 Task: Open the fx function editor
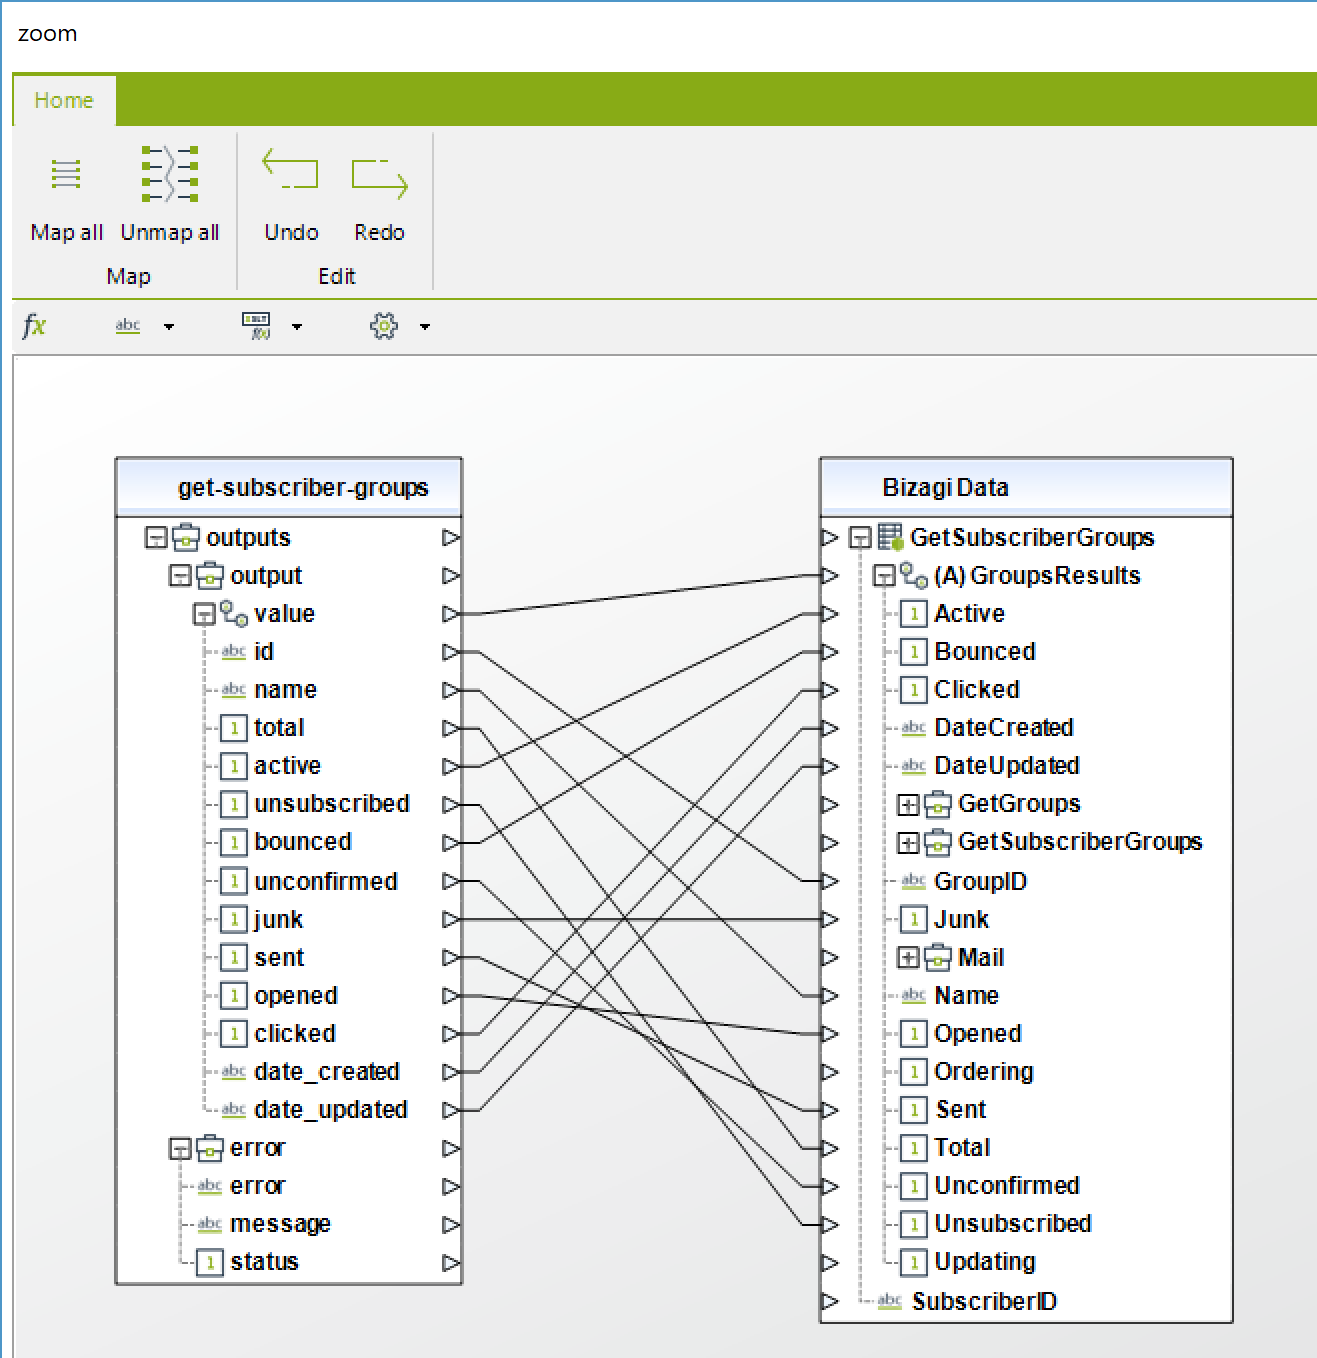[34, 326]
